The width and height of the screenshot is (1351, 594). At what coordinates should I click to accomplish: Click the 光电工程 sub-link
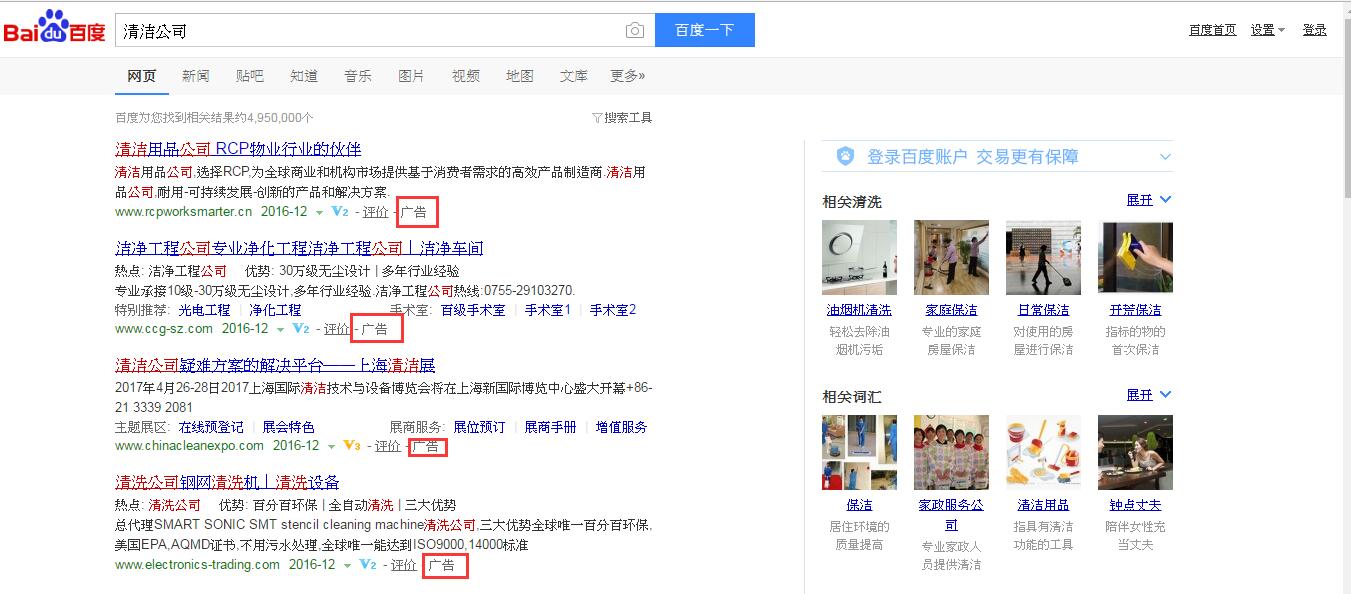pos(204,310)
